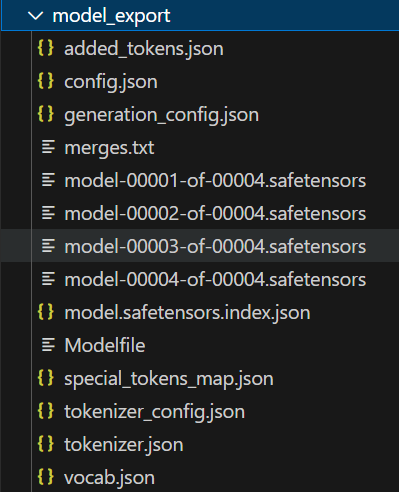The width and height of the screenshot is (399, 492).
Task: Select the model_export folder name
Action: (x=111, y=16)
